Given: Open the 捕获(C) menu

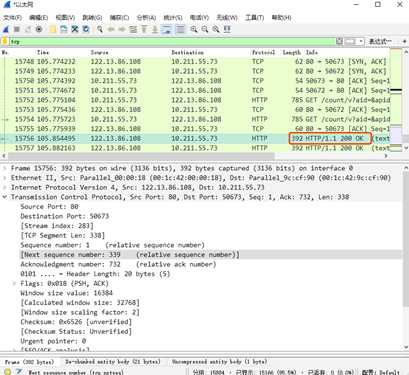Looking at the screenshot, I should (119, 17).
